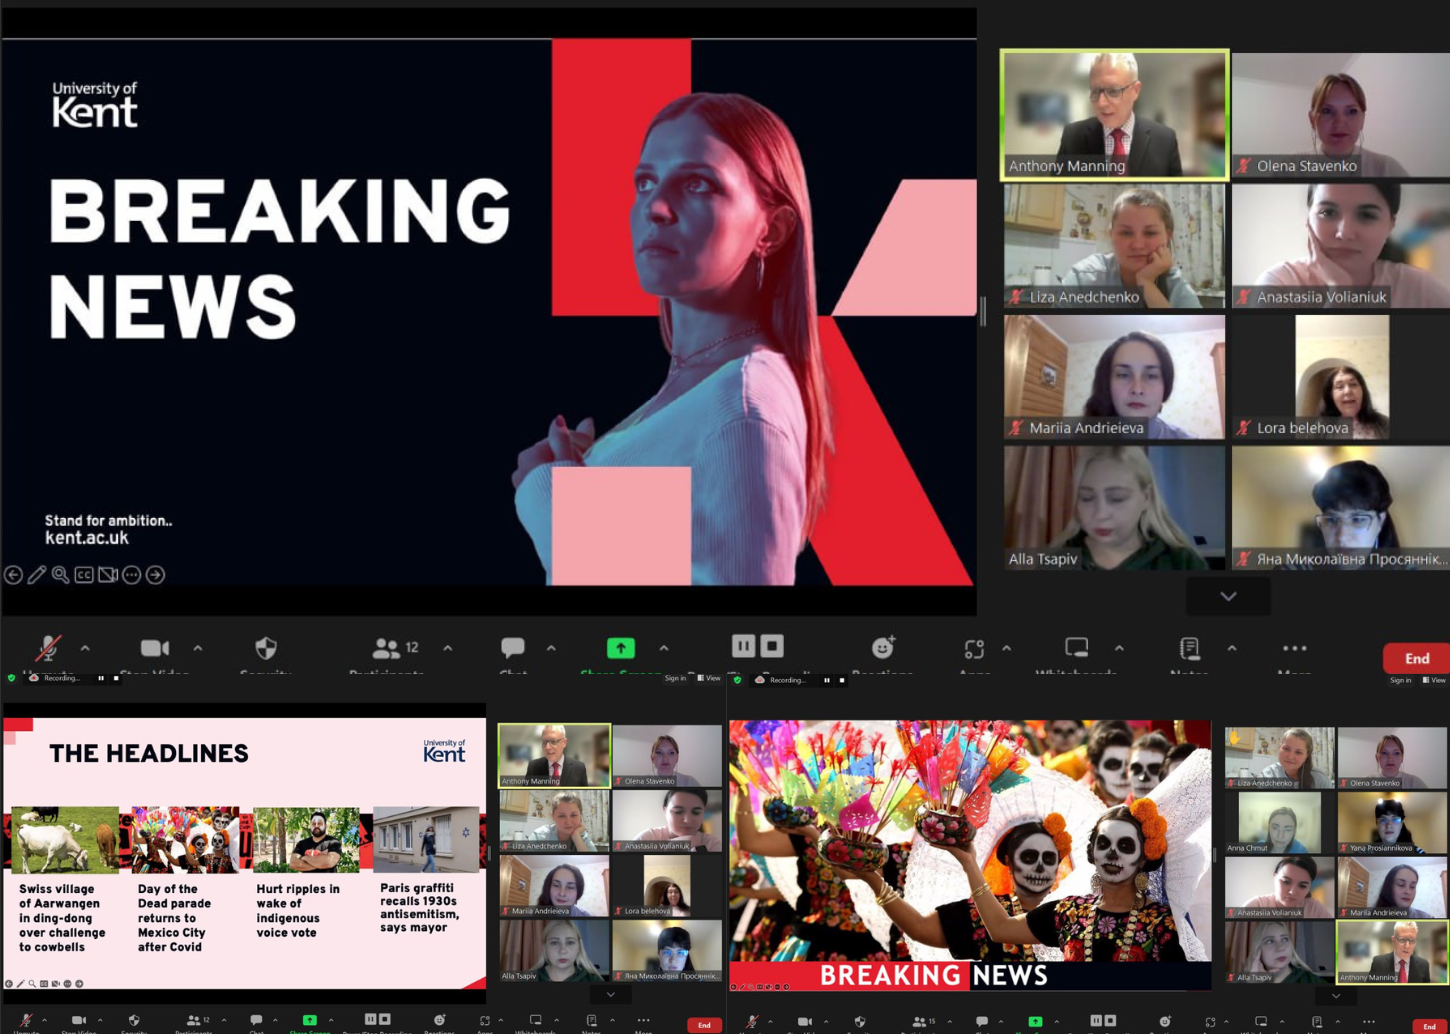The image size is (1450, 1034).
Task: Advance to next slide on Kent Breaking News slide
Action: coord(155,575)
